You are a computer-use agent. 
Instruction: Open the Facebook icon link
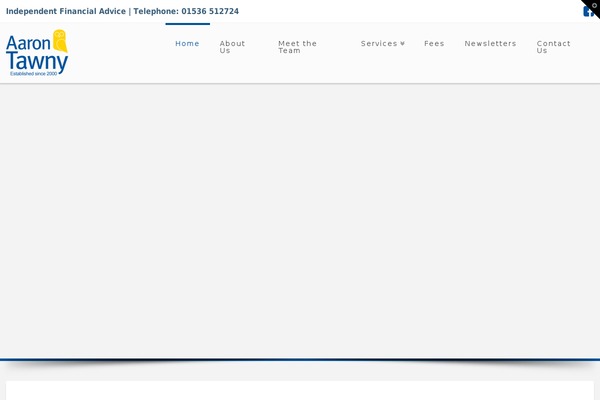pos(588,11)
